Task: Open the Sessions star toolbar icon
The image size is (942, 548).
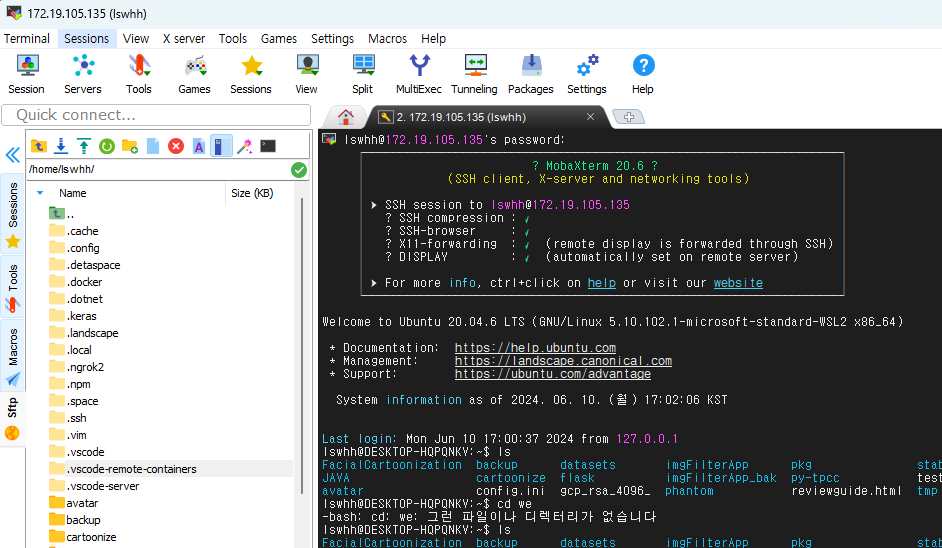Action: [x=251, y=74]
